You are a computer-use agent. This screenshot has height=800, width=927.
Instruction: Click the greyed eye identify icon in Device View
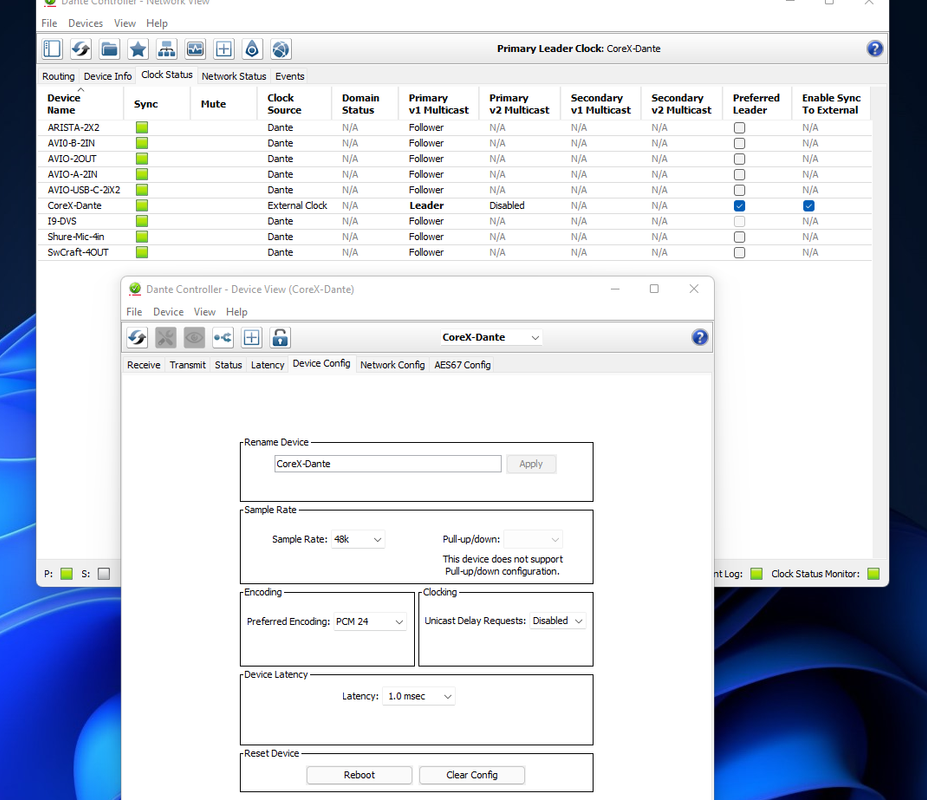[194, 338]
